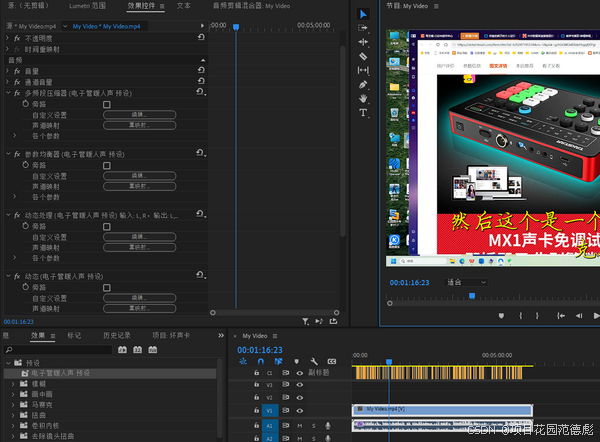Select the Ripple Edit tool

(x=363, y=42)
